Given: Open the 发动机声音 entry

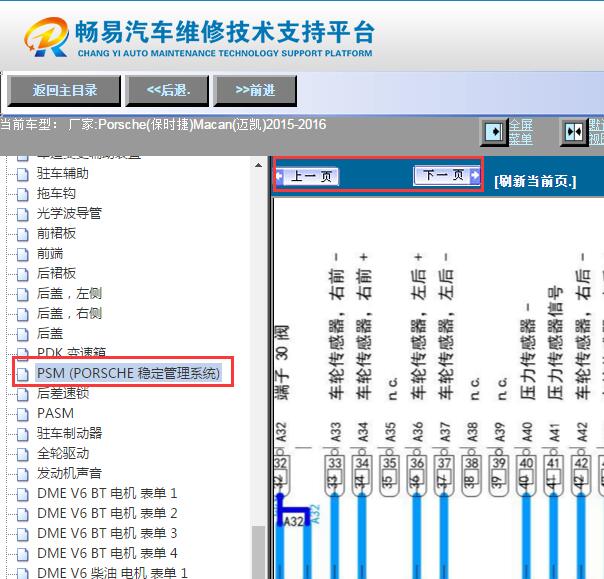Looking at the screenshot, I should click(x=69, y=473).
